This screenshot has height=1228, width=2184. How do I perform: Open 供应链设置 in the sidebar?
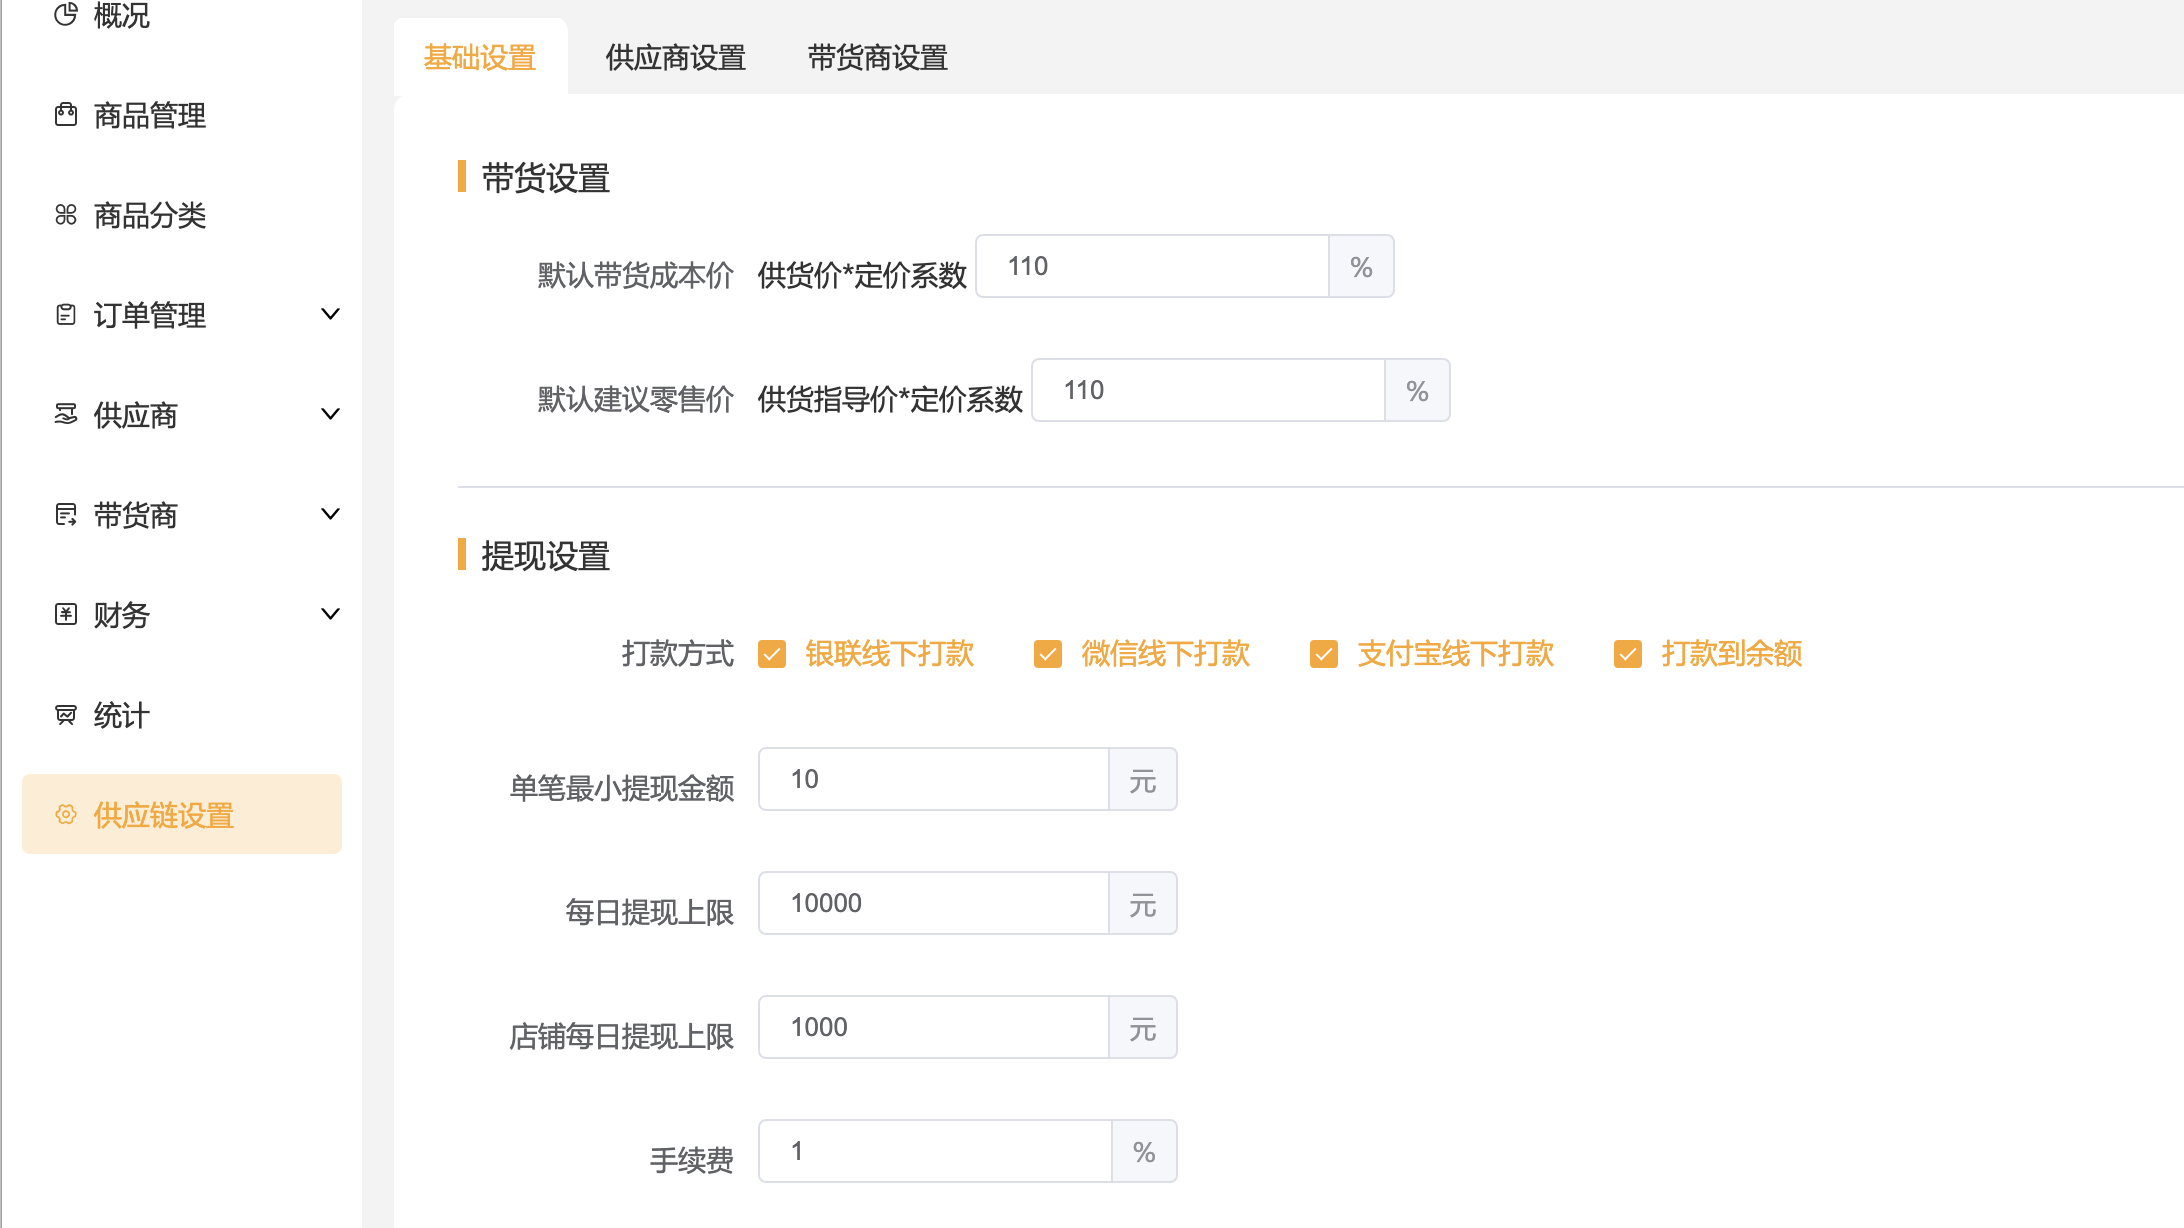pos(182,814)
